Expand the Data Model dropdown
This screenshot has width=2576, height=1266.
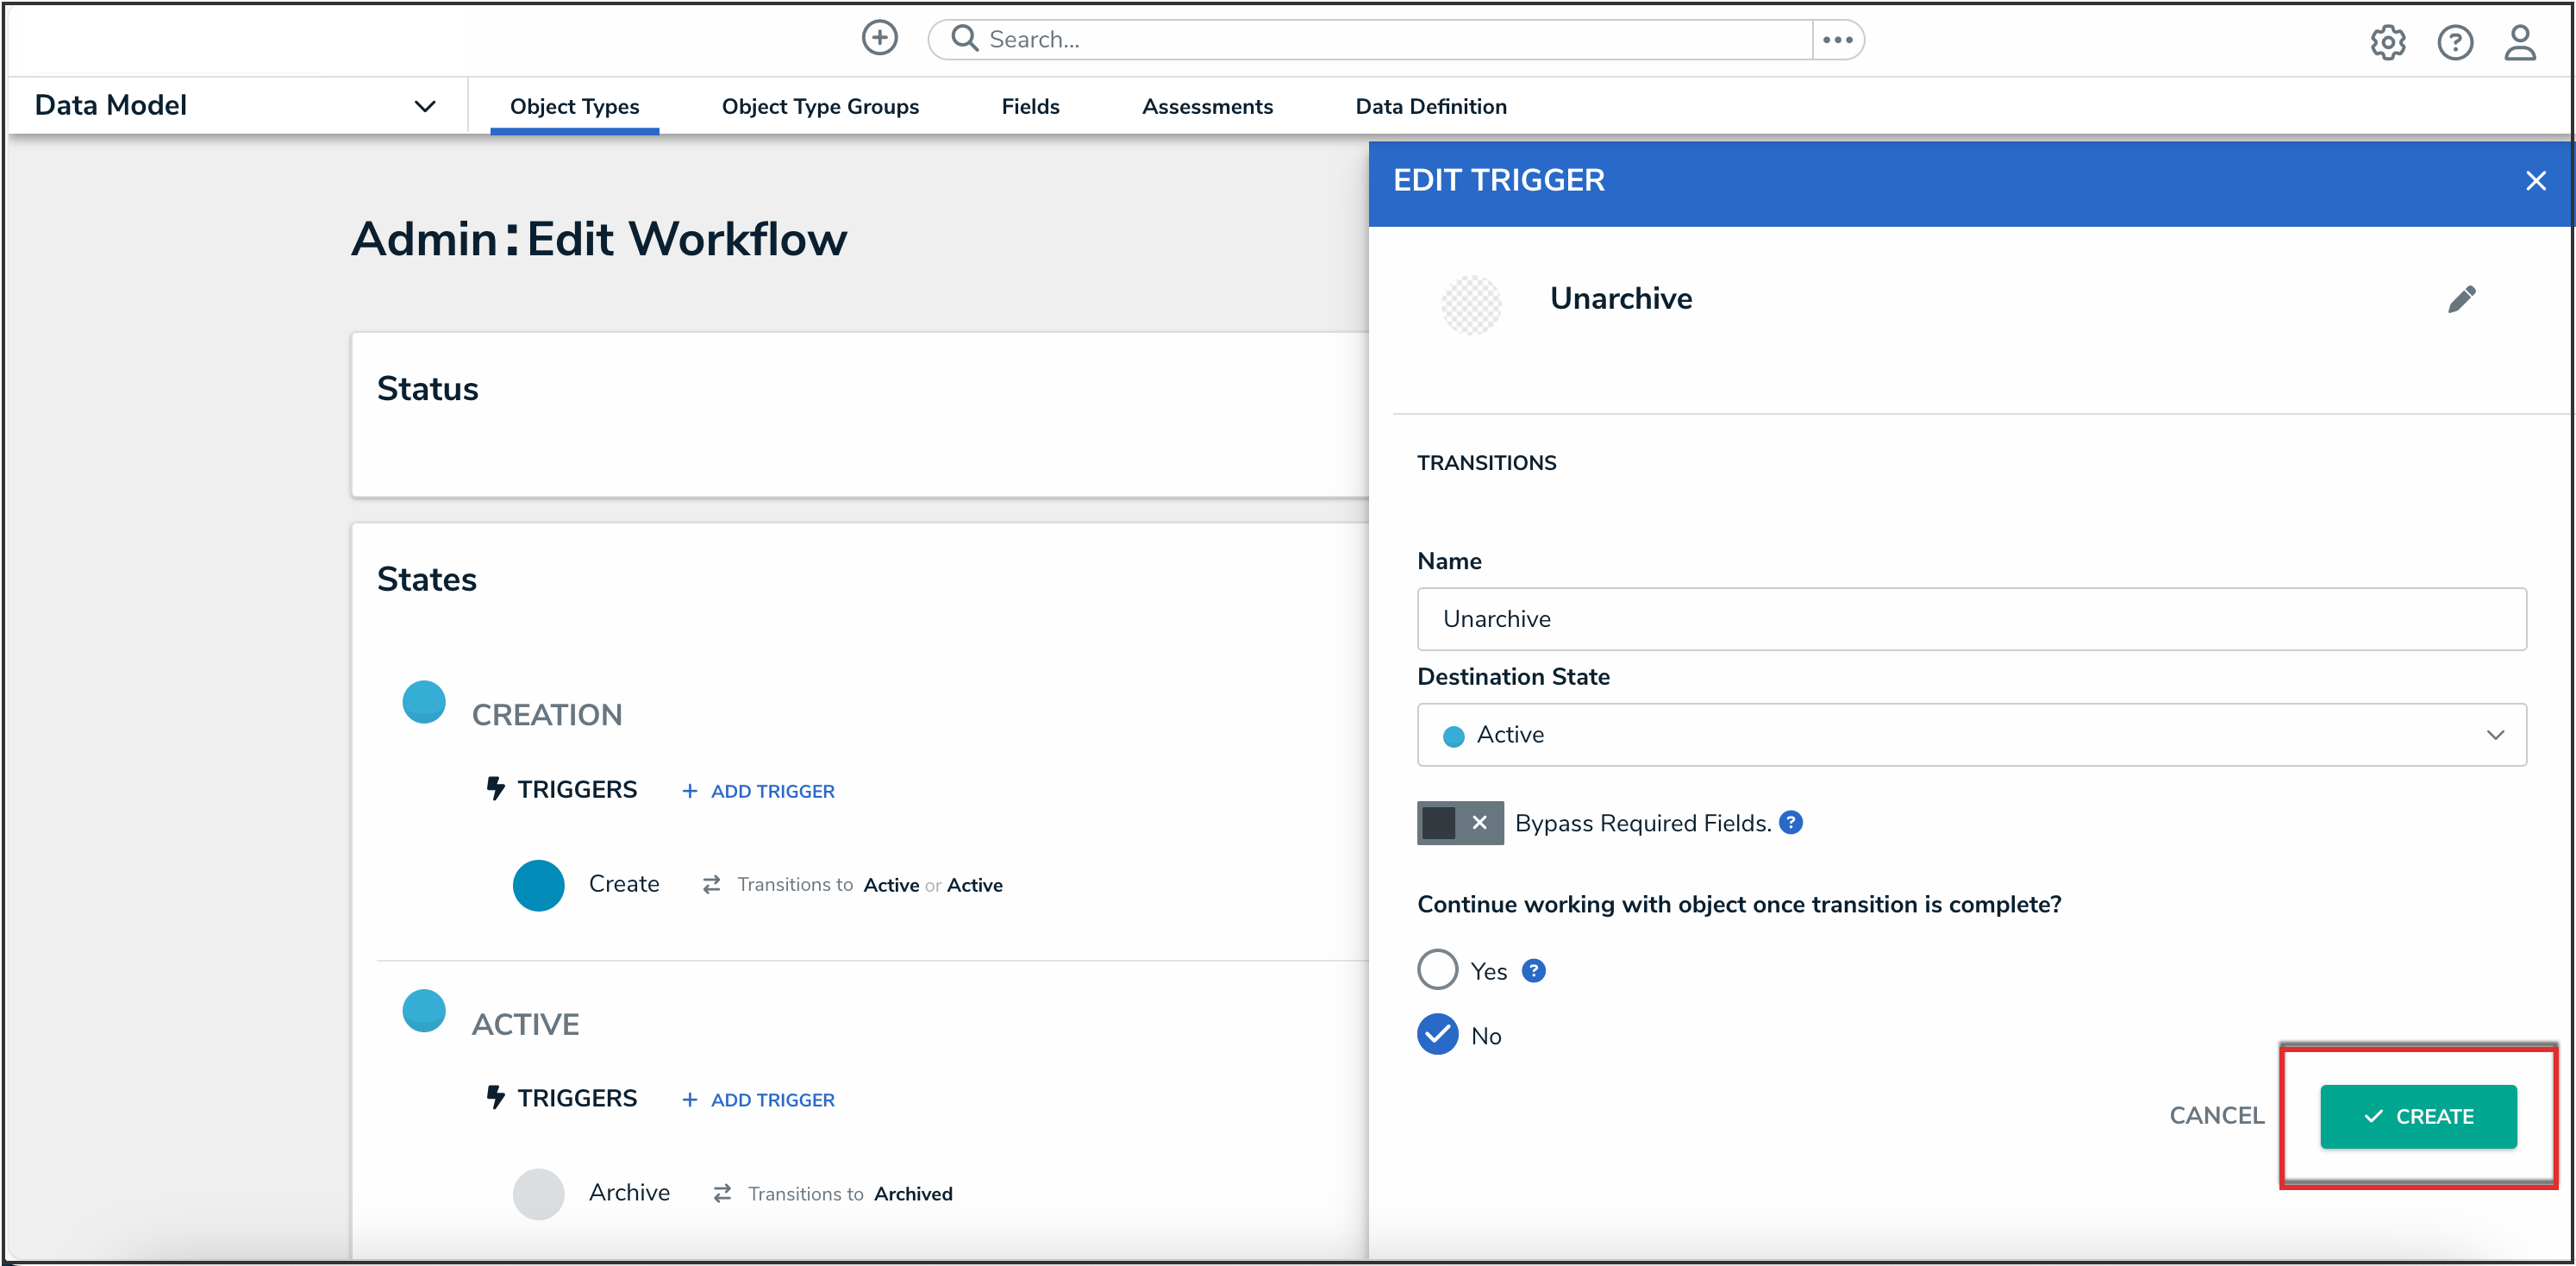425,106
